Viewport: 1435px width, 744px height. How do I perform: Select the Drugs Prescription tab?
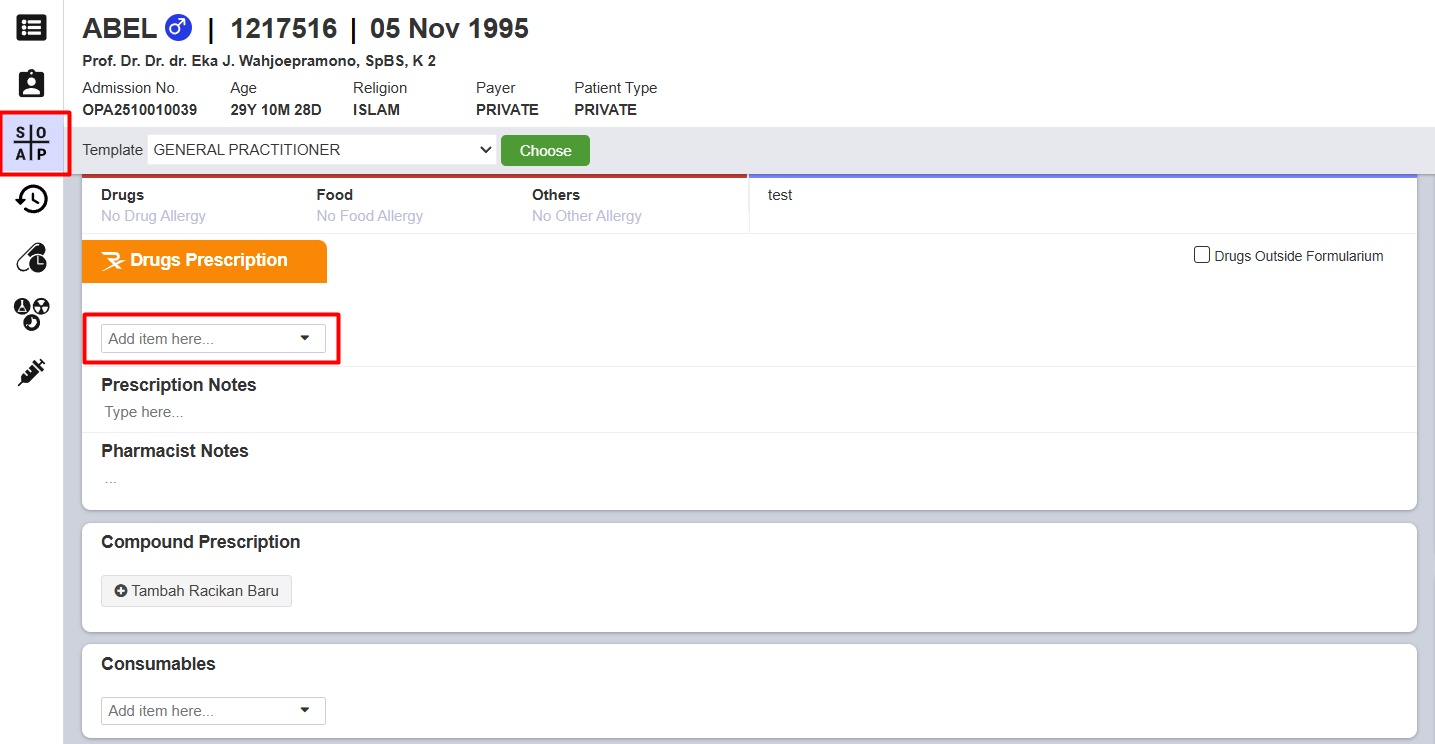click(x=204, y=261)
